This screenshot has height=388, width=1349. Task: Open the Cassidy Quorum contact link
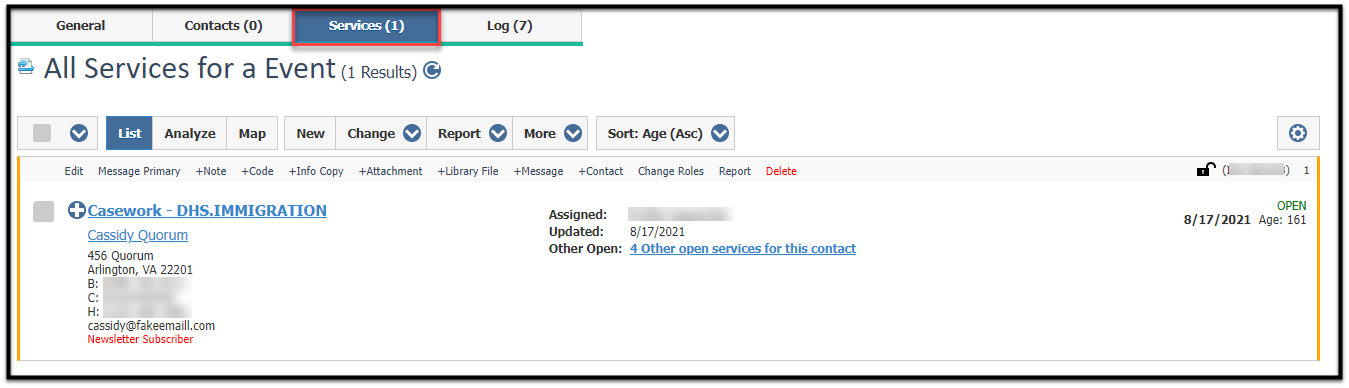tap(138, 235)
